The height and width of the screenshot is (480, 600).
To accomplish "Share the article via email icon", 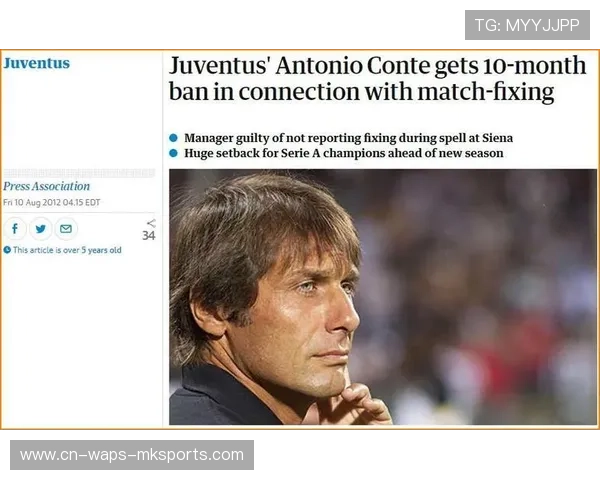I will pos(66,229).
